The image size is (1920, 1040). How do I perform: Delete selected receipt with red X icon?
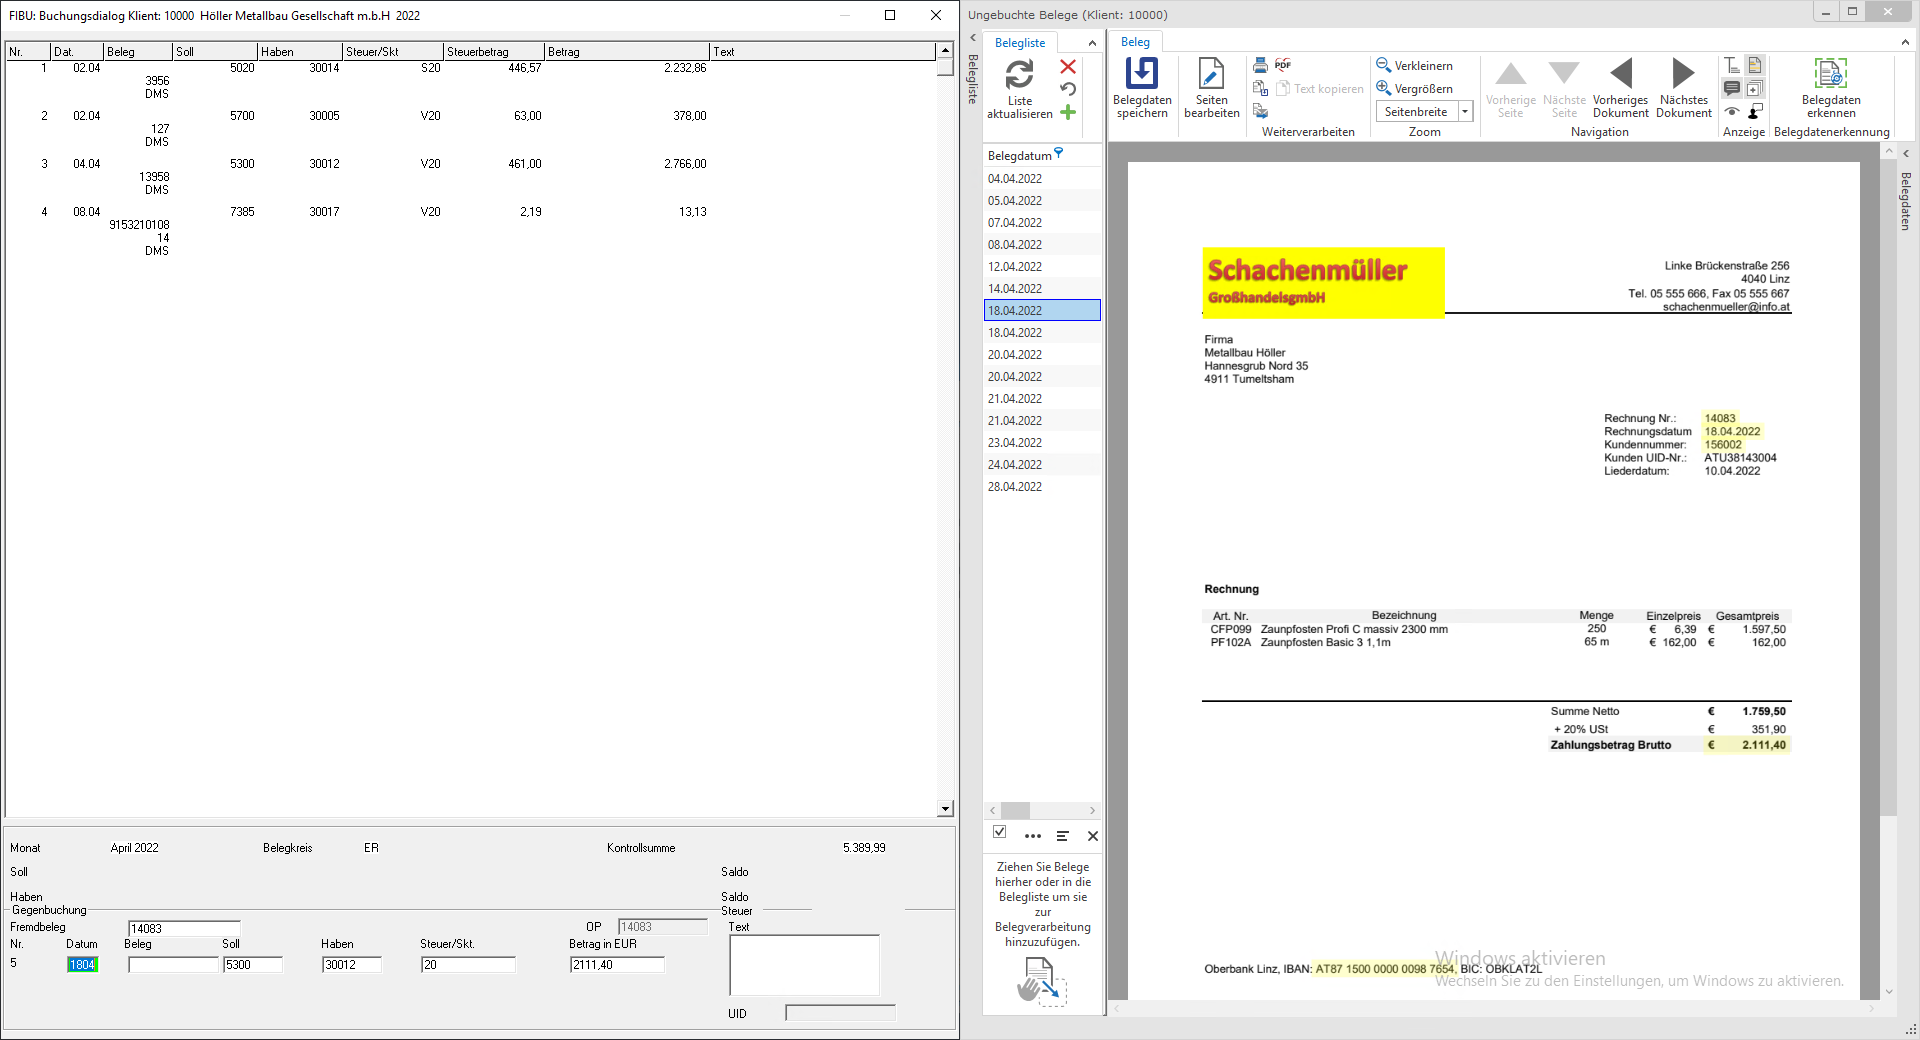1068,66
